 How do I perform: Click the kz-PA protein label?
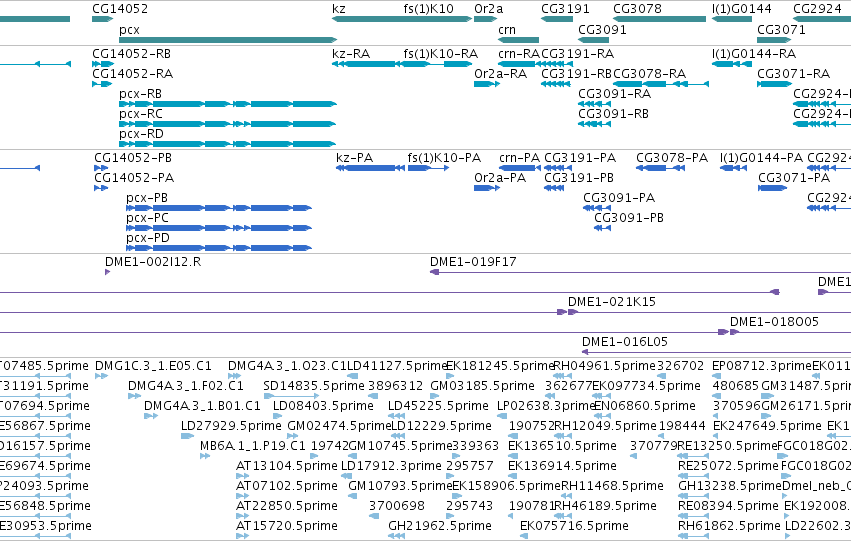point(354,158)
